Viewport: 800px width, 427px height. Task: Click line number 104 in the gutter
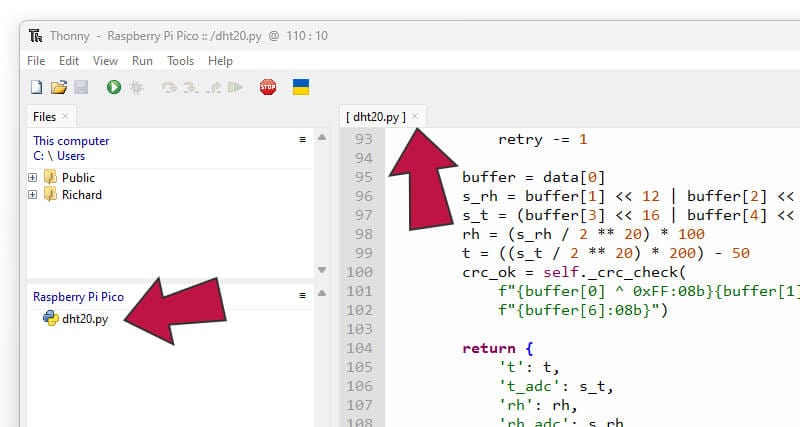click(x=360, y=348)
